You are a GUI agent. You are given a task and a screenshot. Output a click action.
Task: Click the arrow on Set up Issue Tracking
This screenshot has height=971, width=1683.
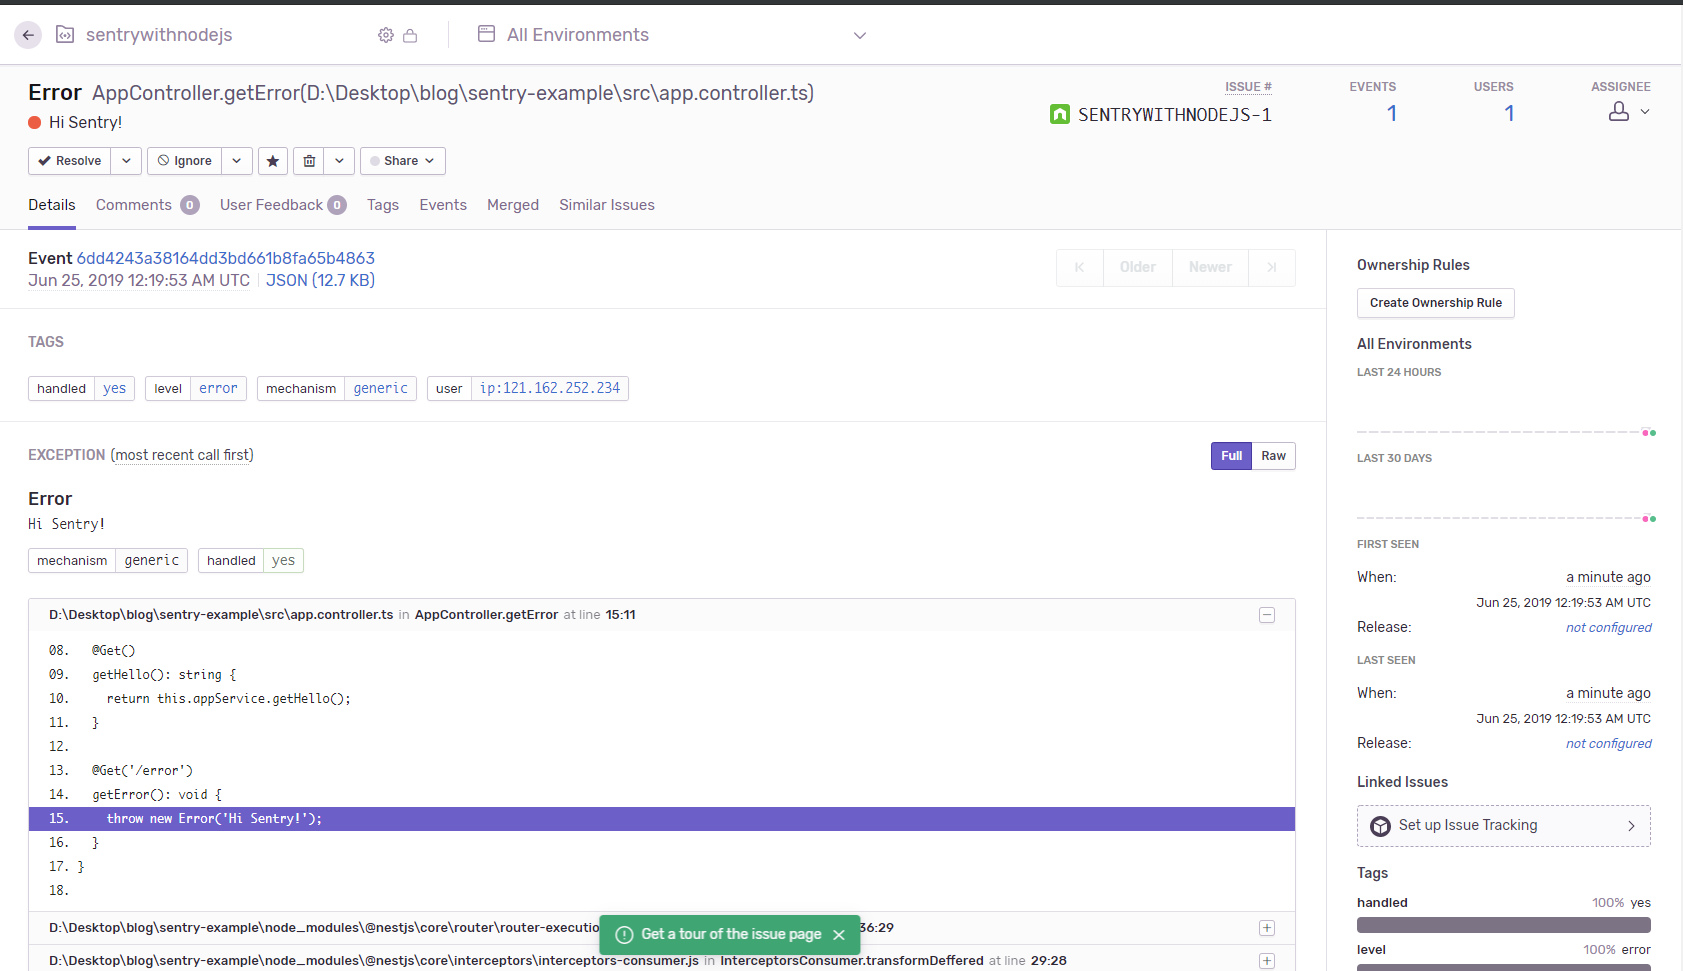pos(1631,826)
